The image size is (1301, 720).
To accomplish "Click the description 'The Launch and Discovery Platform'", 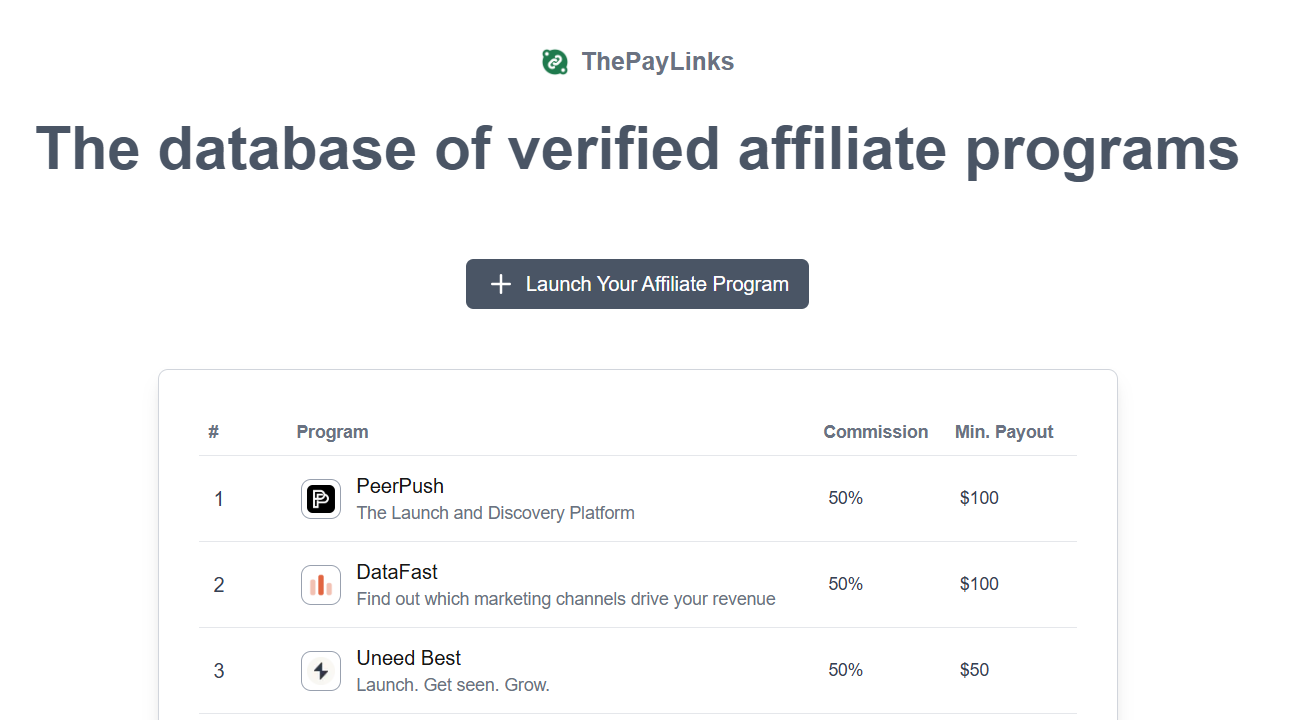I will click(495, 513).
